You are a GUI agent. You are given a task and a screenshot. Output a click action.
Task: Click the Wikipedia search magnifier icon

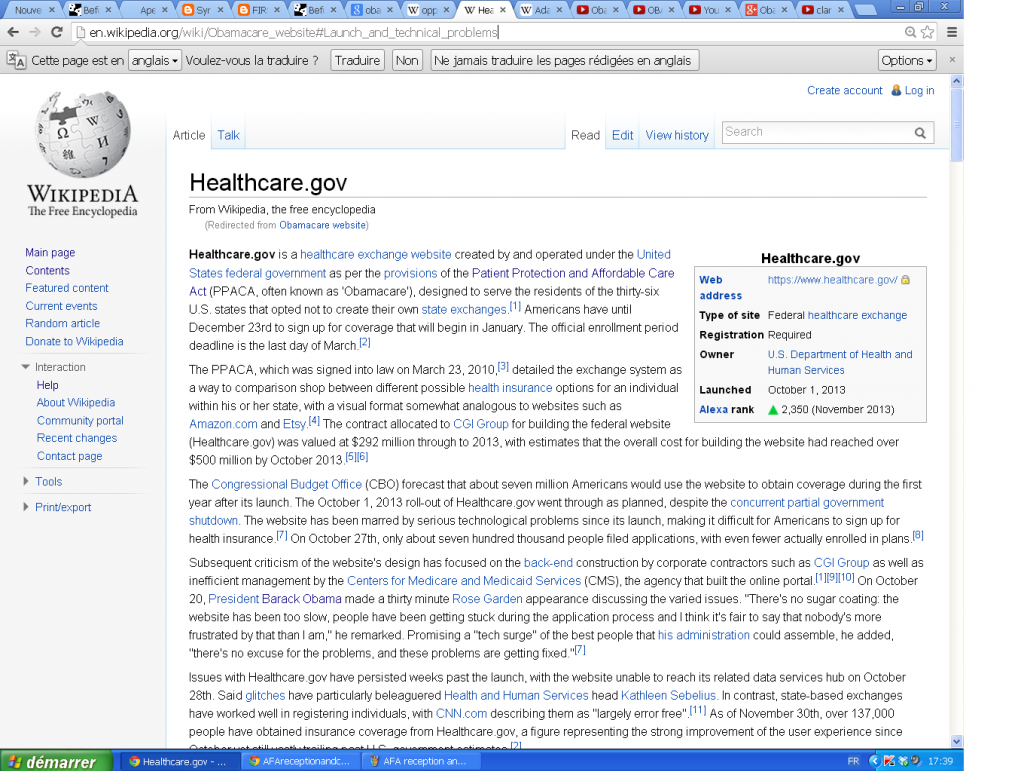[x=920, y=133]
